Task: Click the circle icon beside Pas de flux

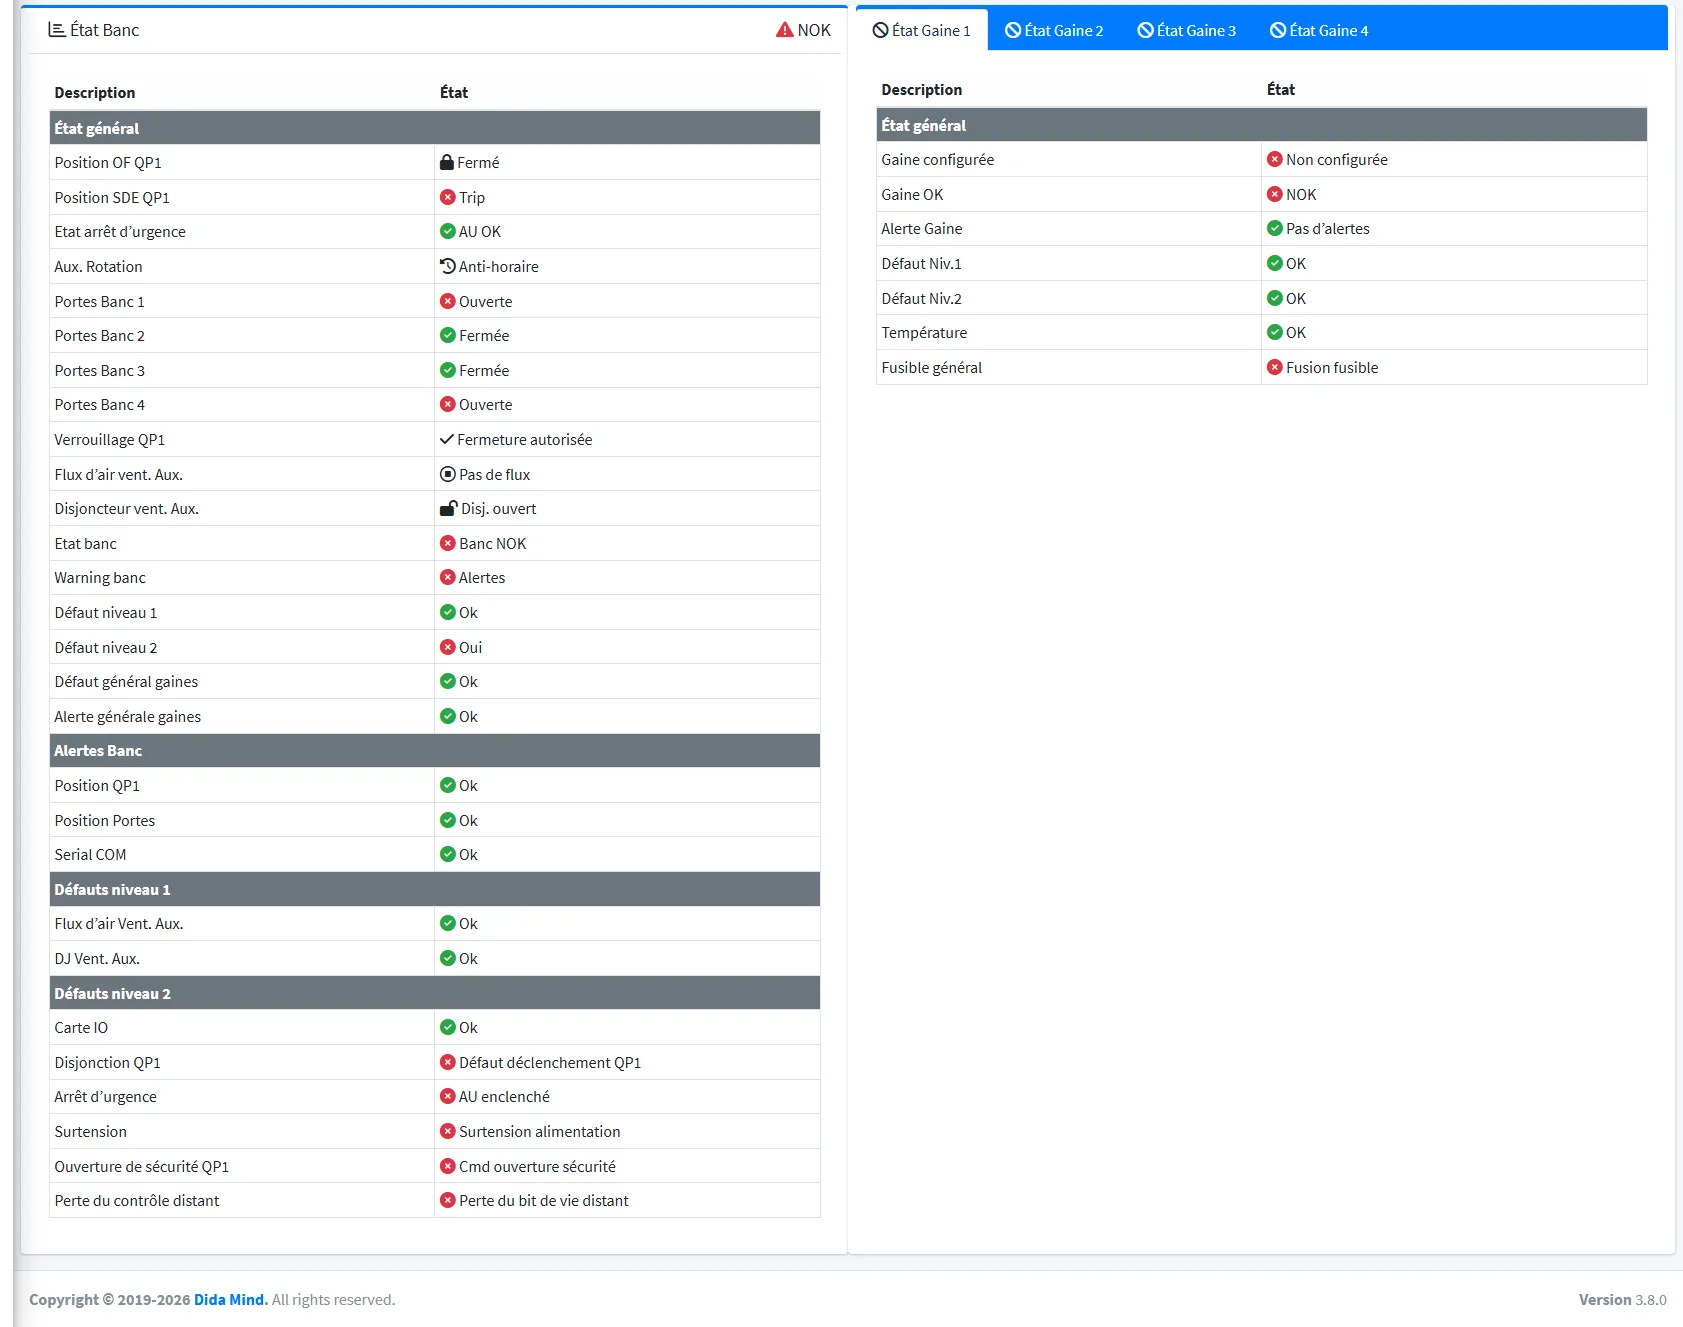Action: (x=448, y=474)
